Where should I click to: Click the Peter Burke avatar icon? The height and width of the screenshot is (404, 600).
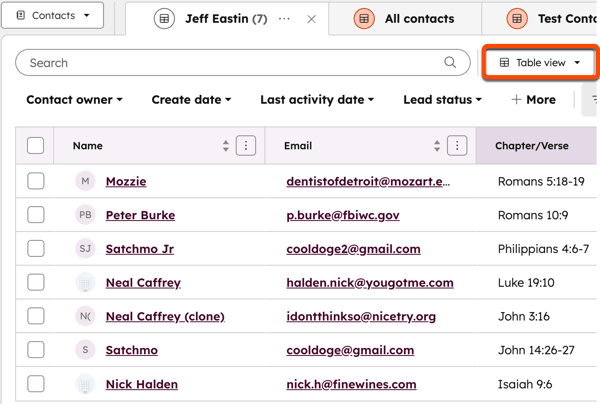coord(86,215)
